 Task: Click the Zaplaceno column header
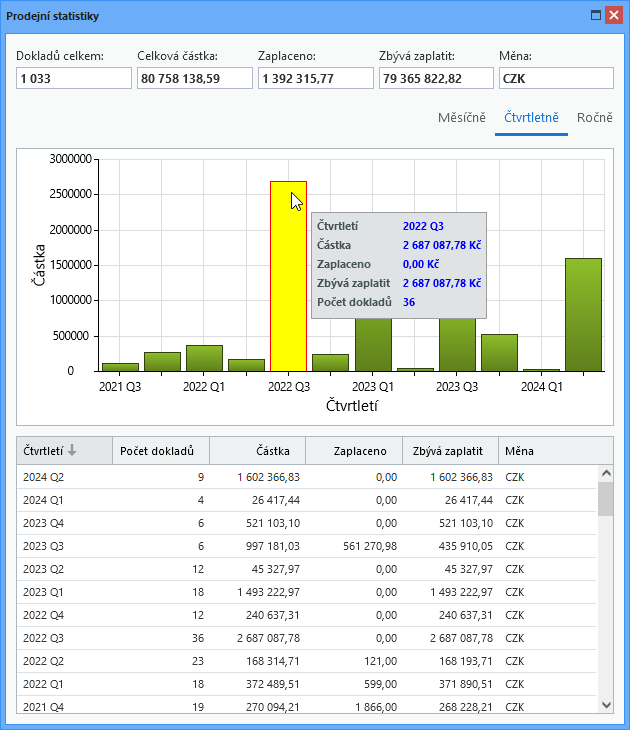point(354,451)
